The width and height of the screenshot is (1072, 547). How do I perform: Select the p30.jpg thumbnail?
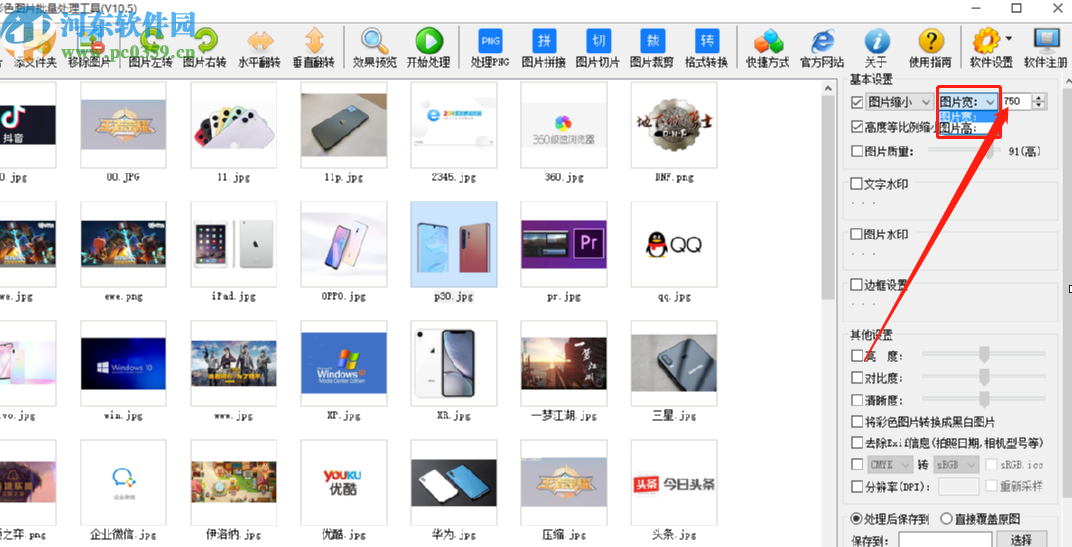(454, 244)
